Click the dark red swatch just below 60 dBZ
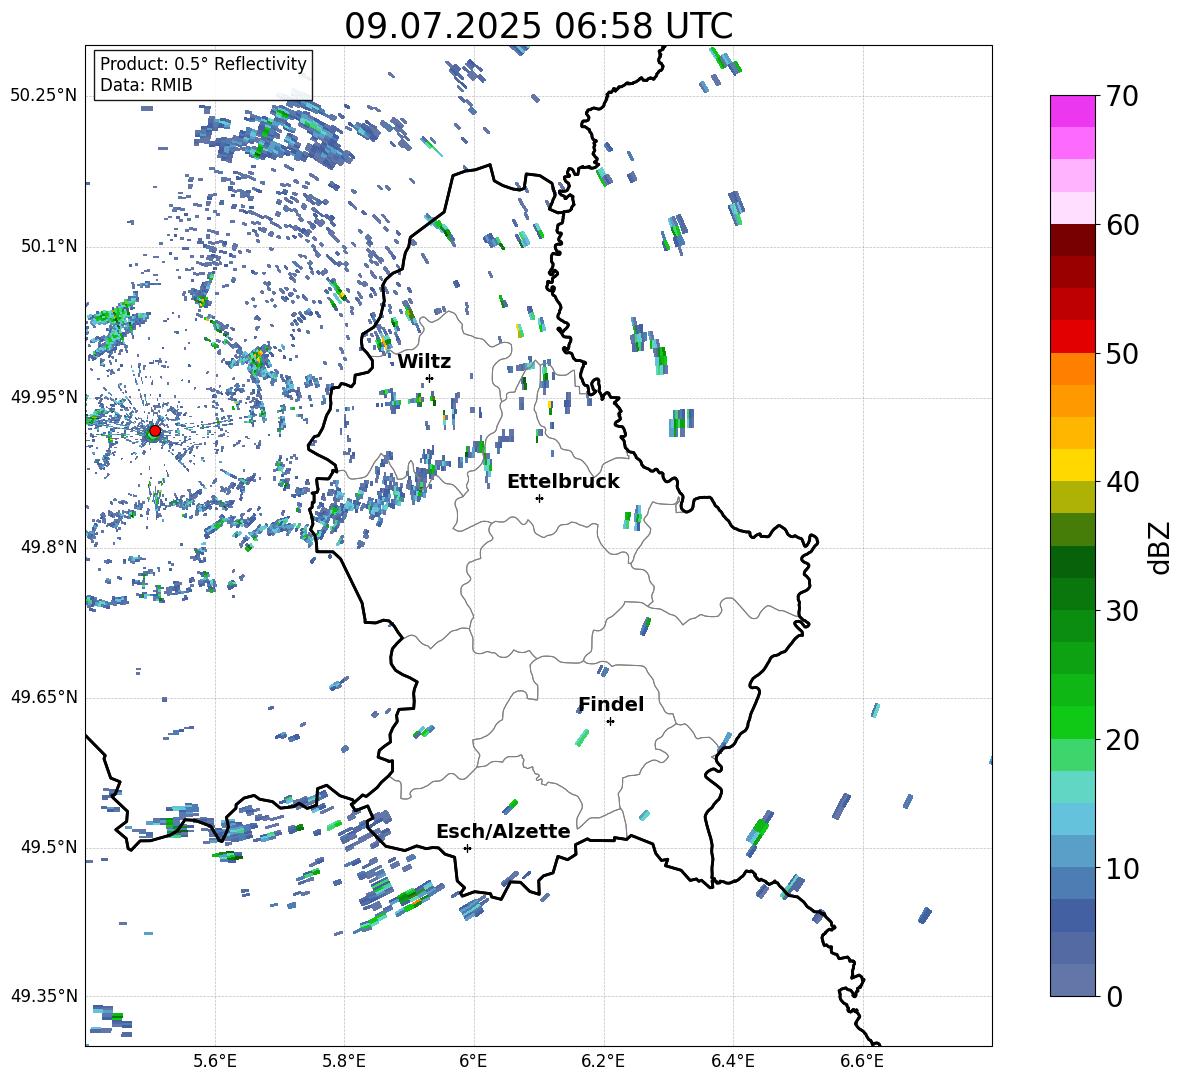This screenshot has width=1184, height=1081. (1073, 241)
